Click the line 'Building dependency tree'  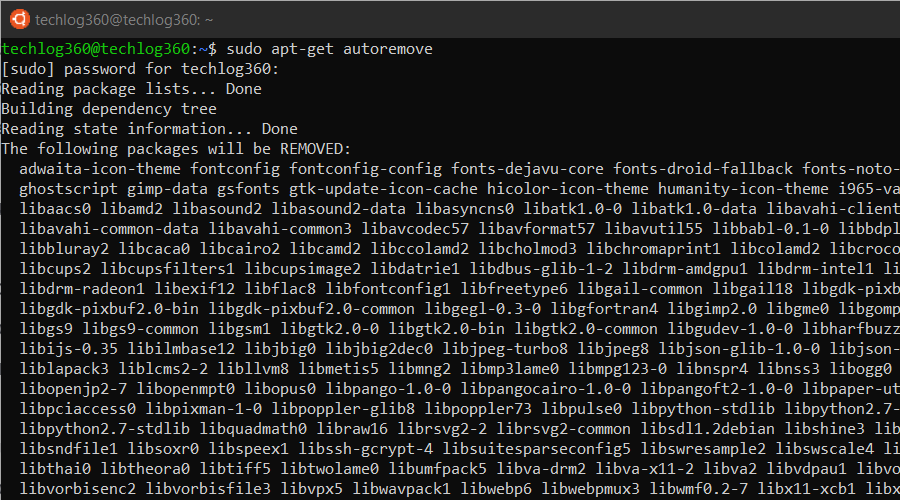pos(109,109)
